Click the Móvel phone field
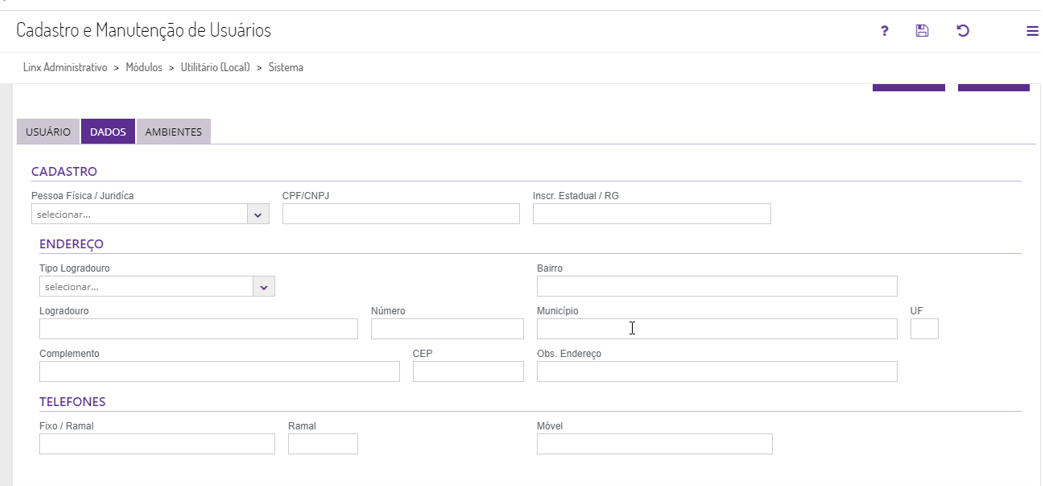 click(x=655, y=444)
